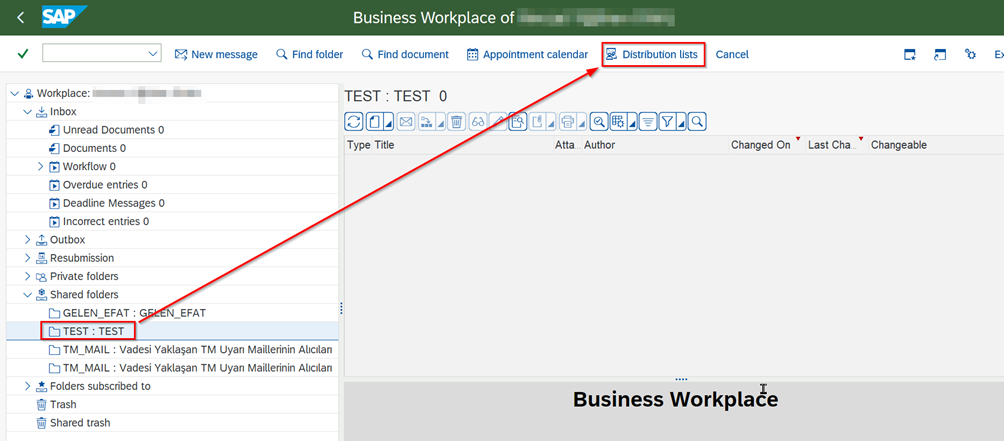Click New message button
Screen dimensions: 1004x441
tap(216, 54)
